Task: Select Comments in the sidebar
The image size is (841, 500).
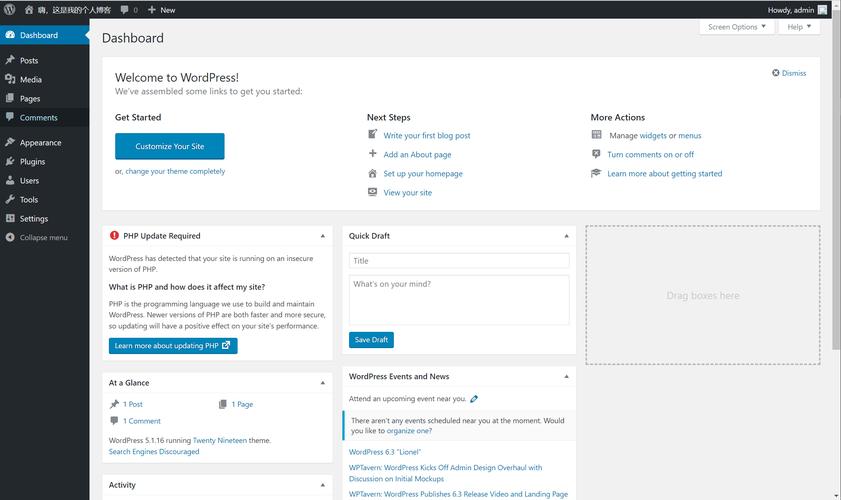Action: (x=45, y=117)
